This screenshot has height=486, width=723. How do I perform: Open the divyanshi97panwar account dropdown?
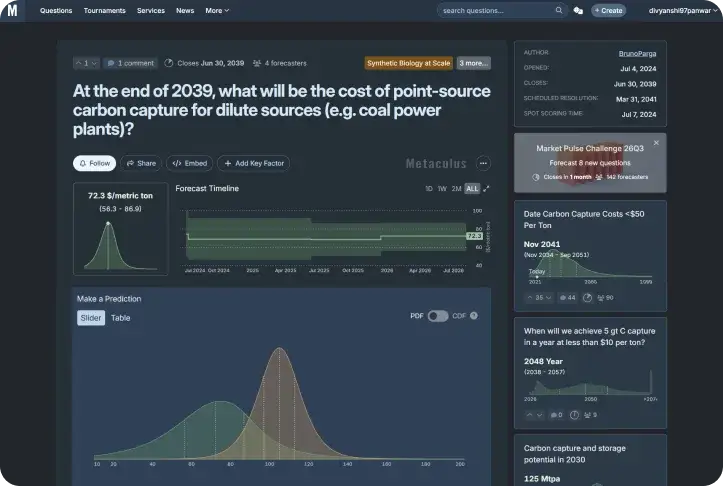[x=683, y=11]
